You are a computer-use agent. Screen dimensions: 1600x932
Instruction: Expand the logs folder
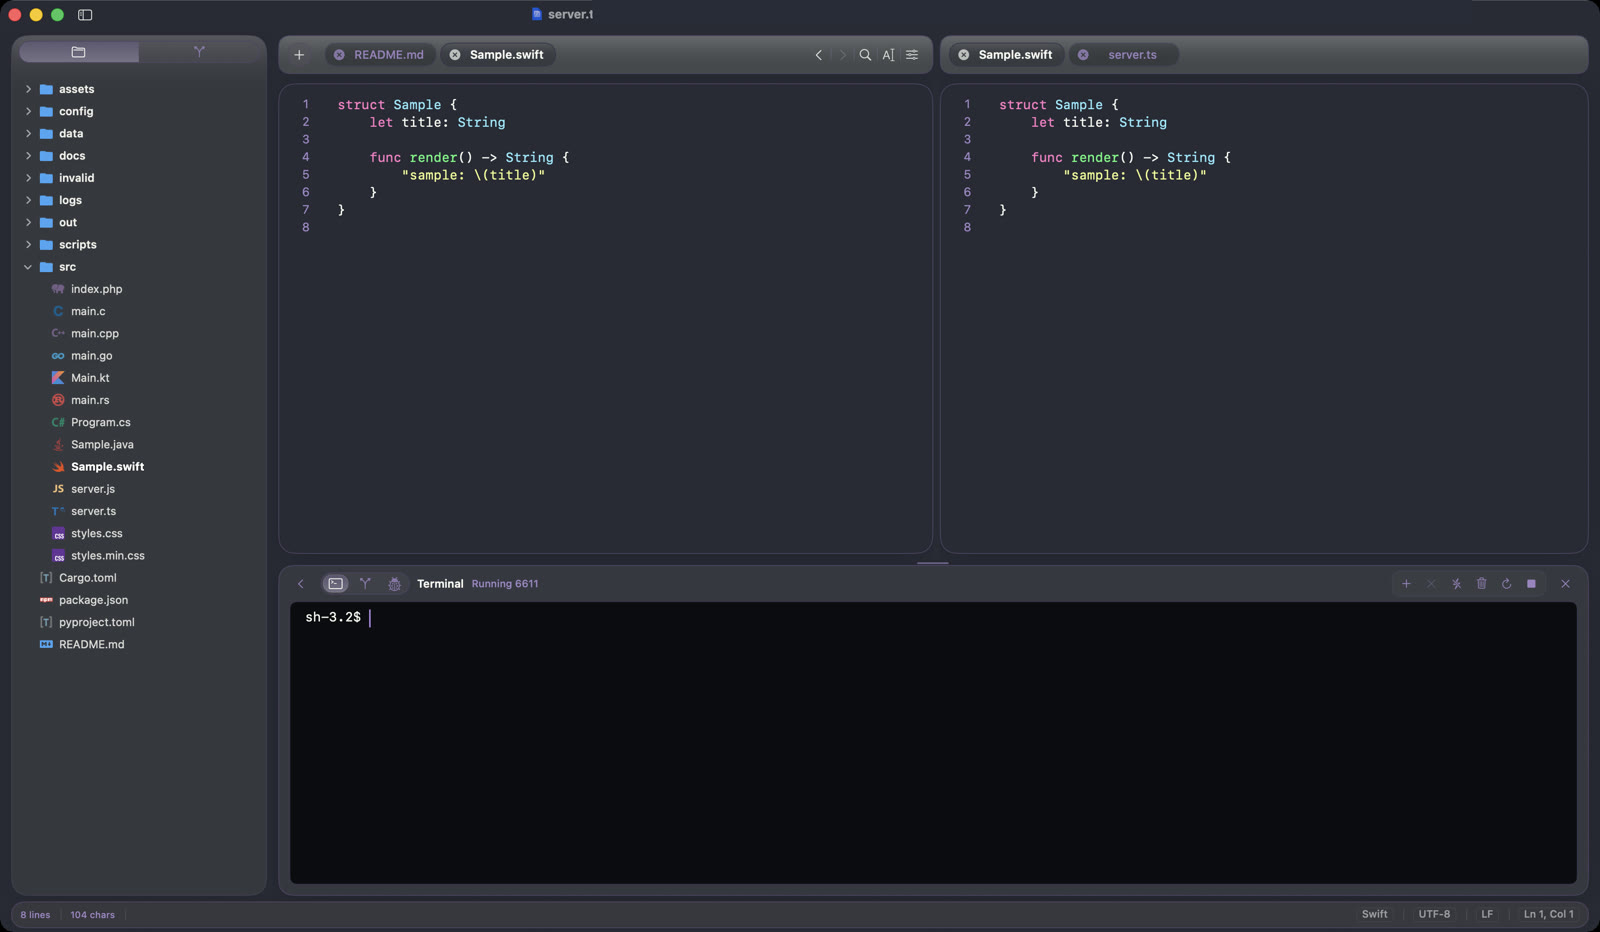pos(28,200)
